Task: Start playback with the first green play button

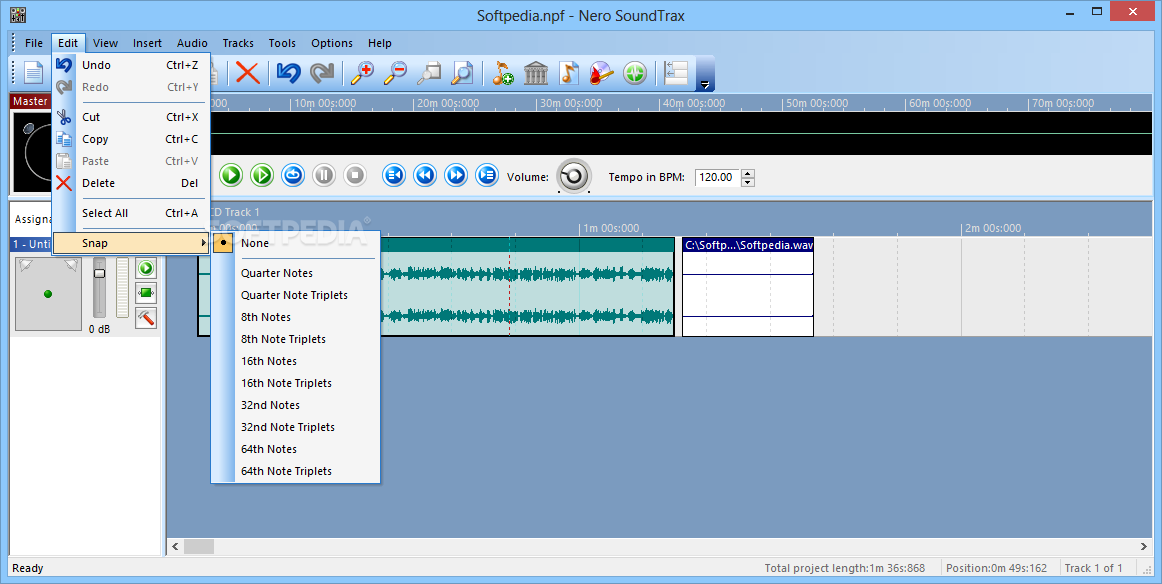Action: tap(230, 176)
